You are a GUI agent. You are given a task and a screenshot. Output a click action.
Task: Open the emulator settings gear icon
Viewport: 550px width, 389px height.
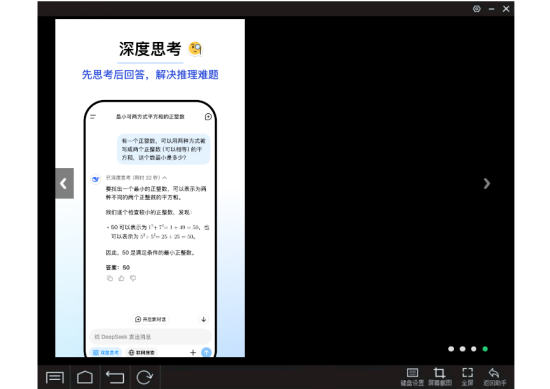[476, 9]
